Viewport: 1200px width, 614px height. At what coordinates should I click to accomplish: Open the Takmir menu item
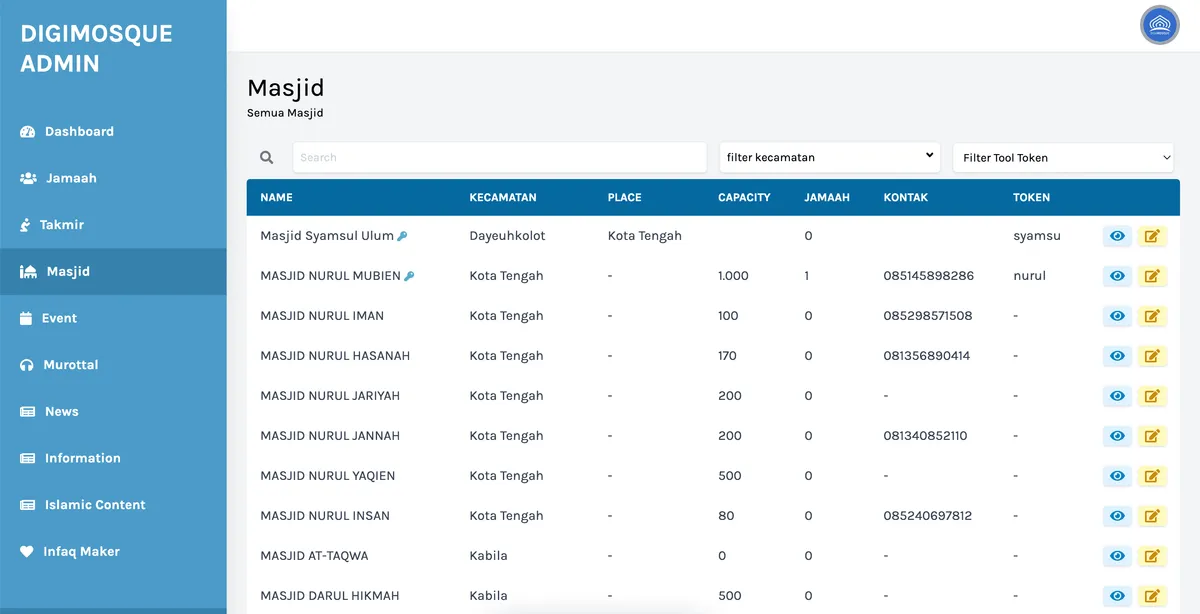[113, 225]
